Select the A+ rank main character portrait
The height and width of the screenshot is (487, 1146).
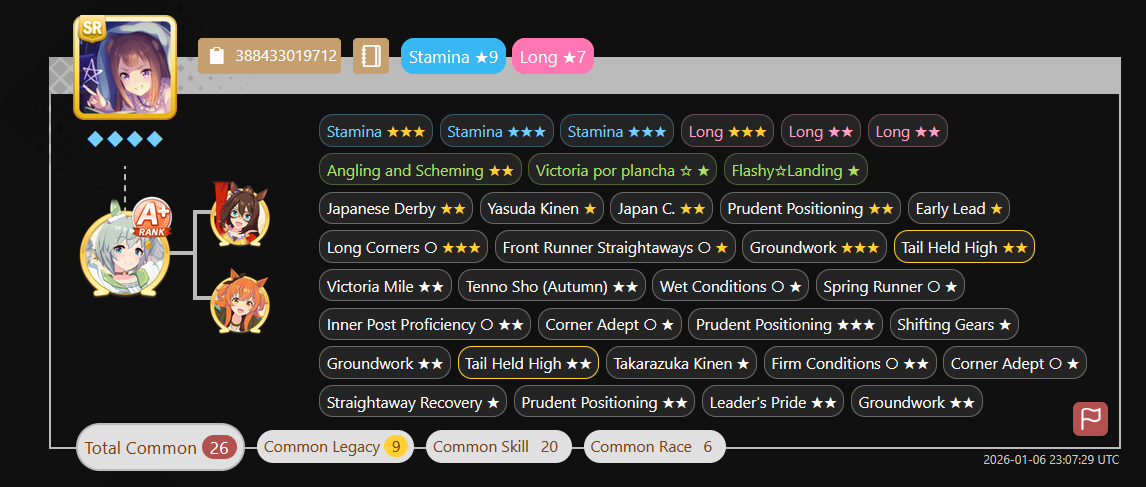click(x=125, y=252)
